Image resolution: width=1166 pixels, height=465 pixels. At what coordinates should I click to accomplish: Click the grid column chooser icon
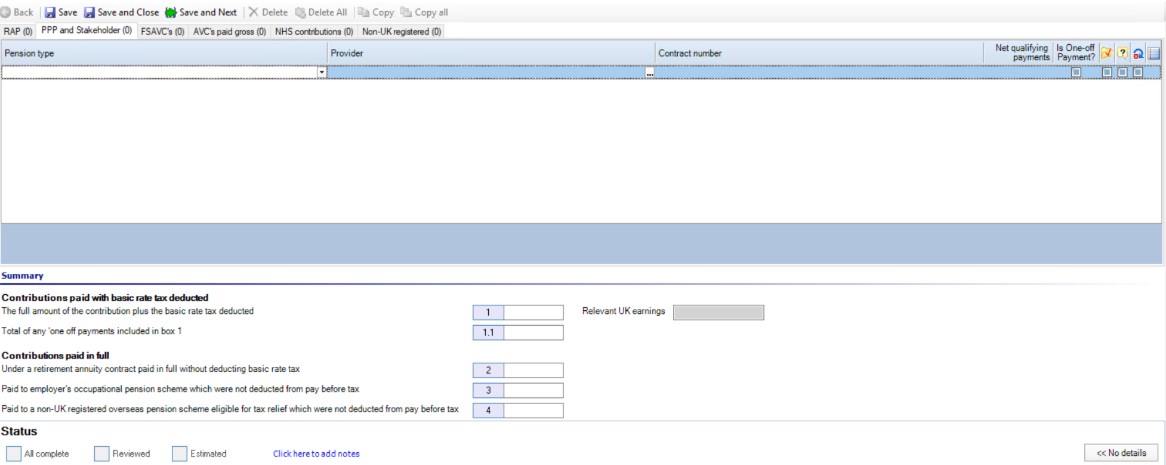pyautogui.click(x=1153, y=53)
